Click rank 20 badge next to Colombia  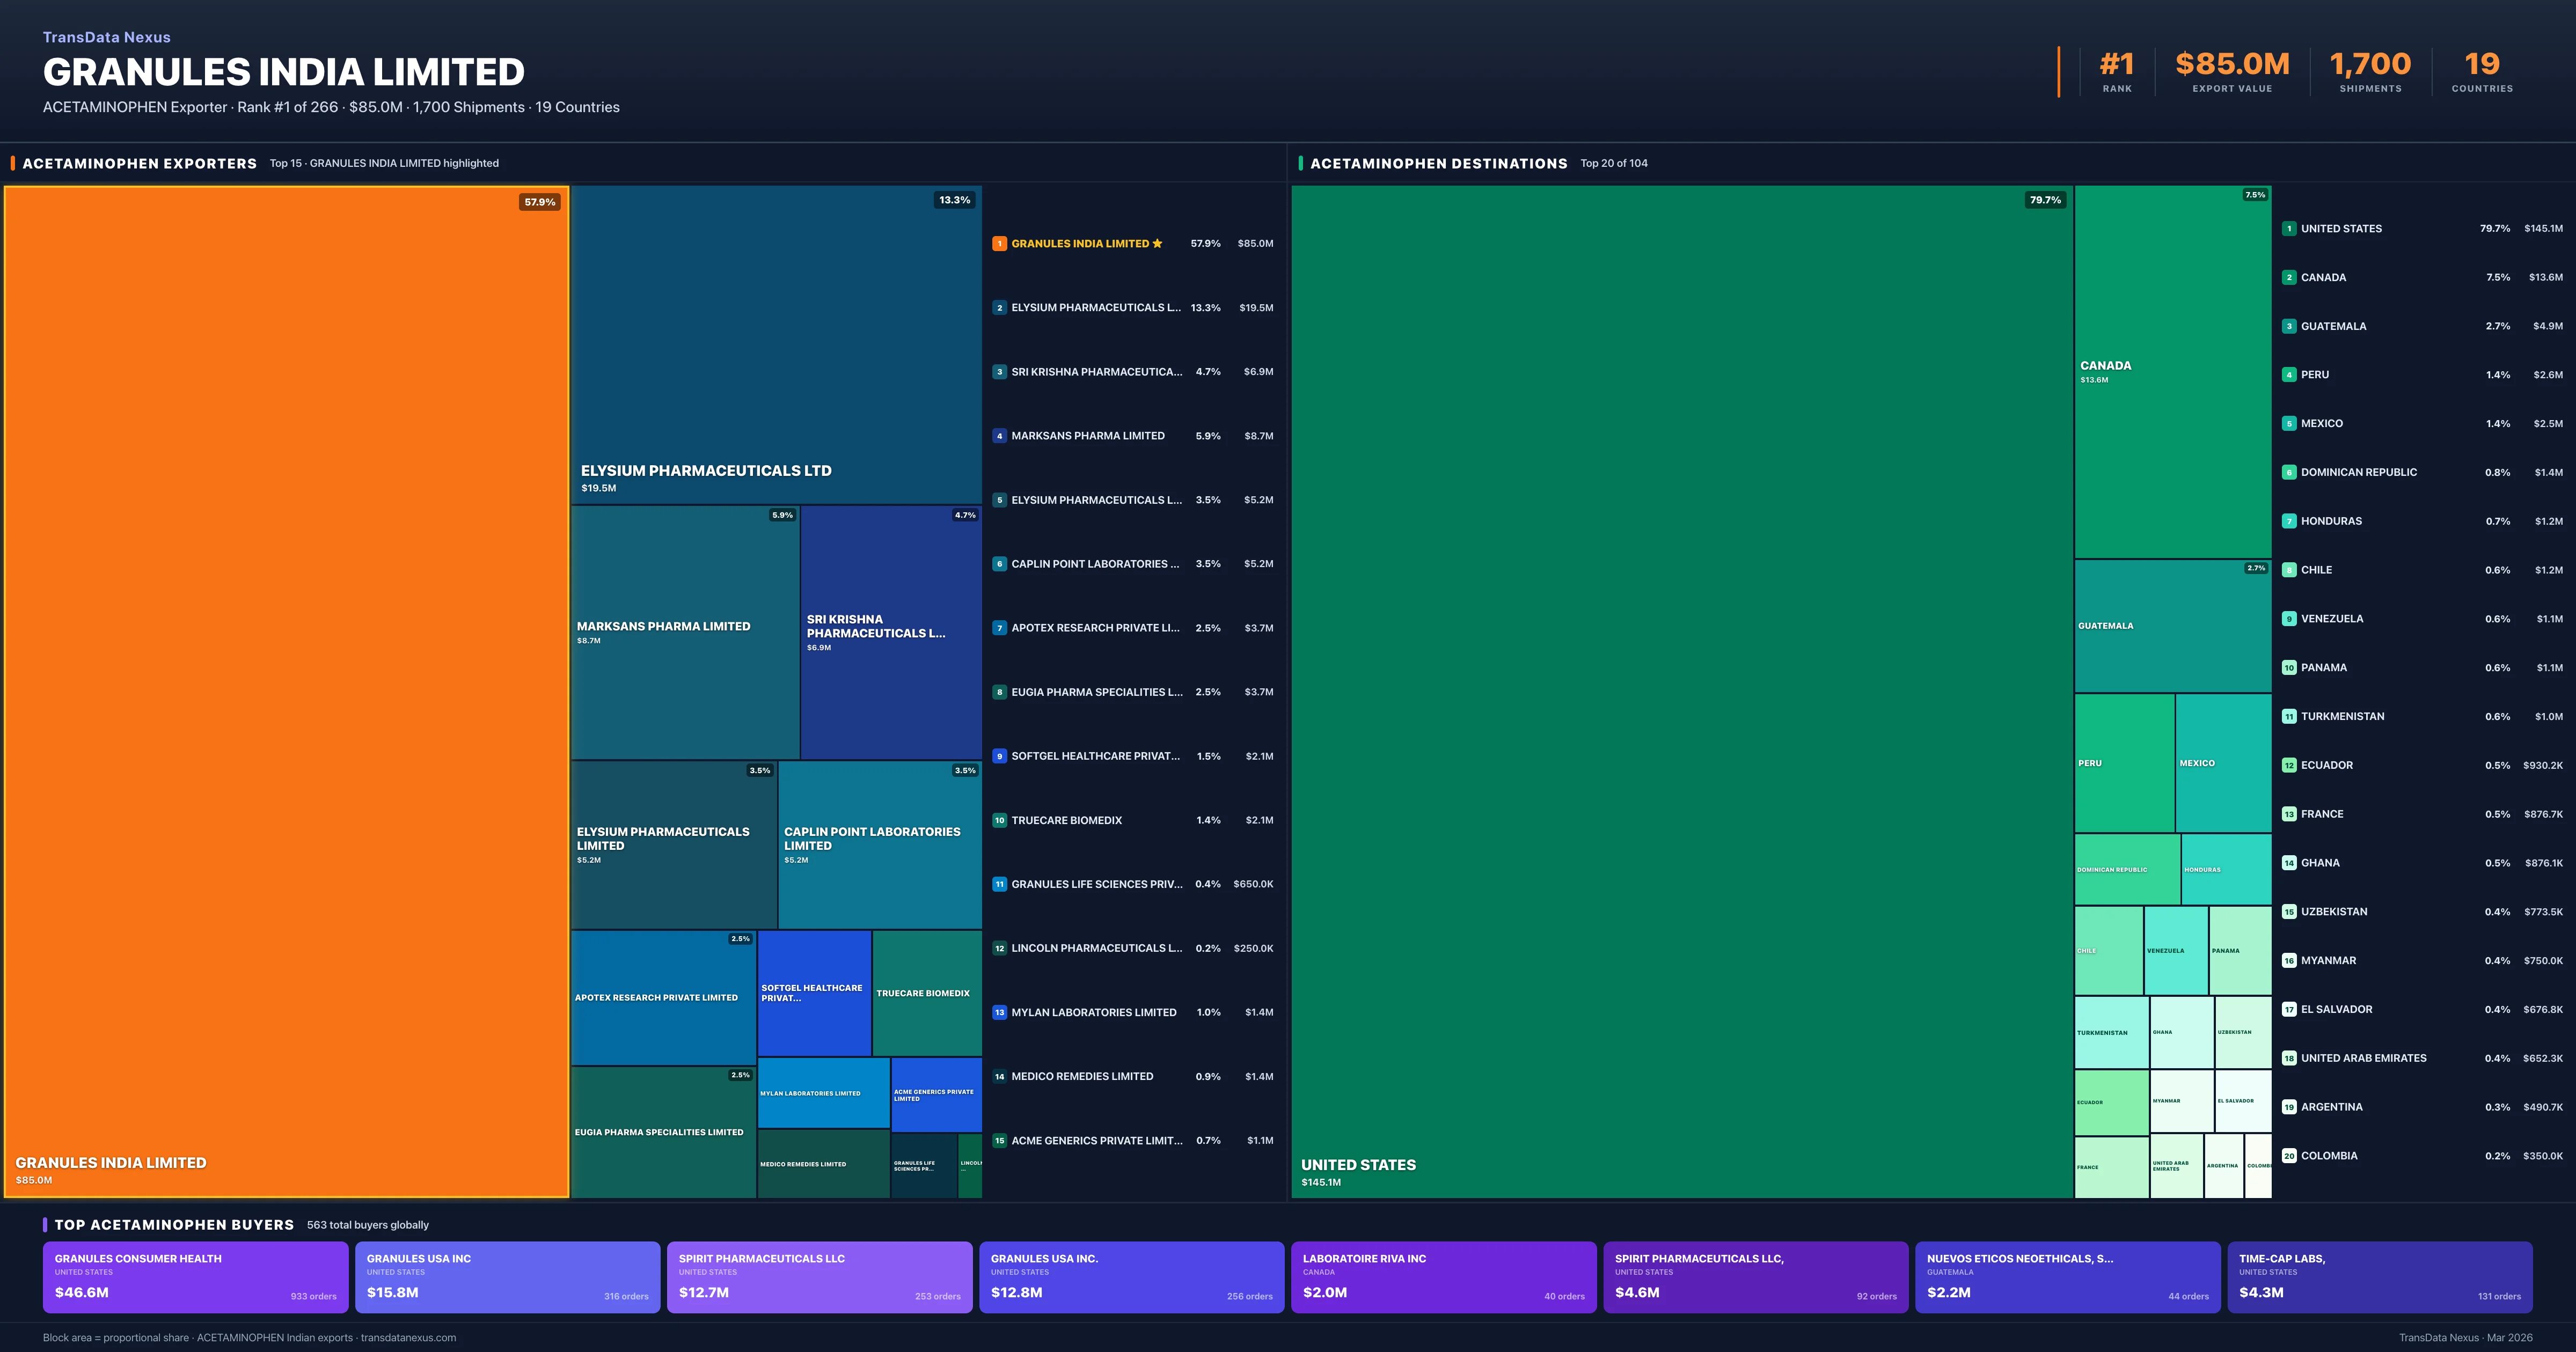coord(2289,1156)
